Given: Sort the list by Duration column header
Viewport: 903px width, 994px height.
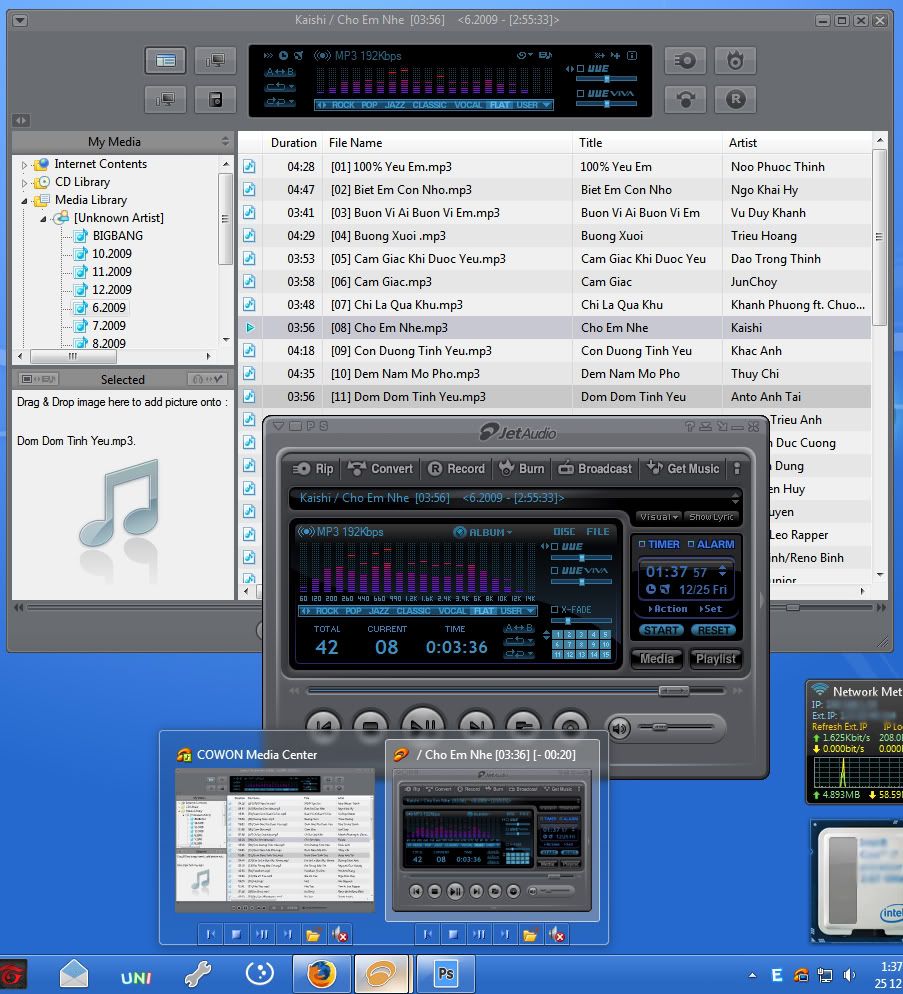Looking at the screenshot, I should (x=293, y=143).
